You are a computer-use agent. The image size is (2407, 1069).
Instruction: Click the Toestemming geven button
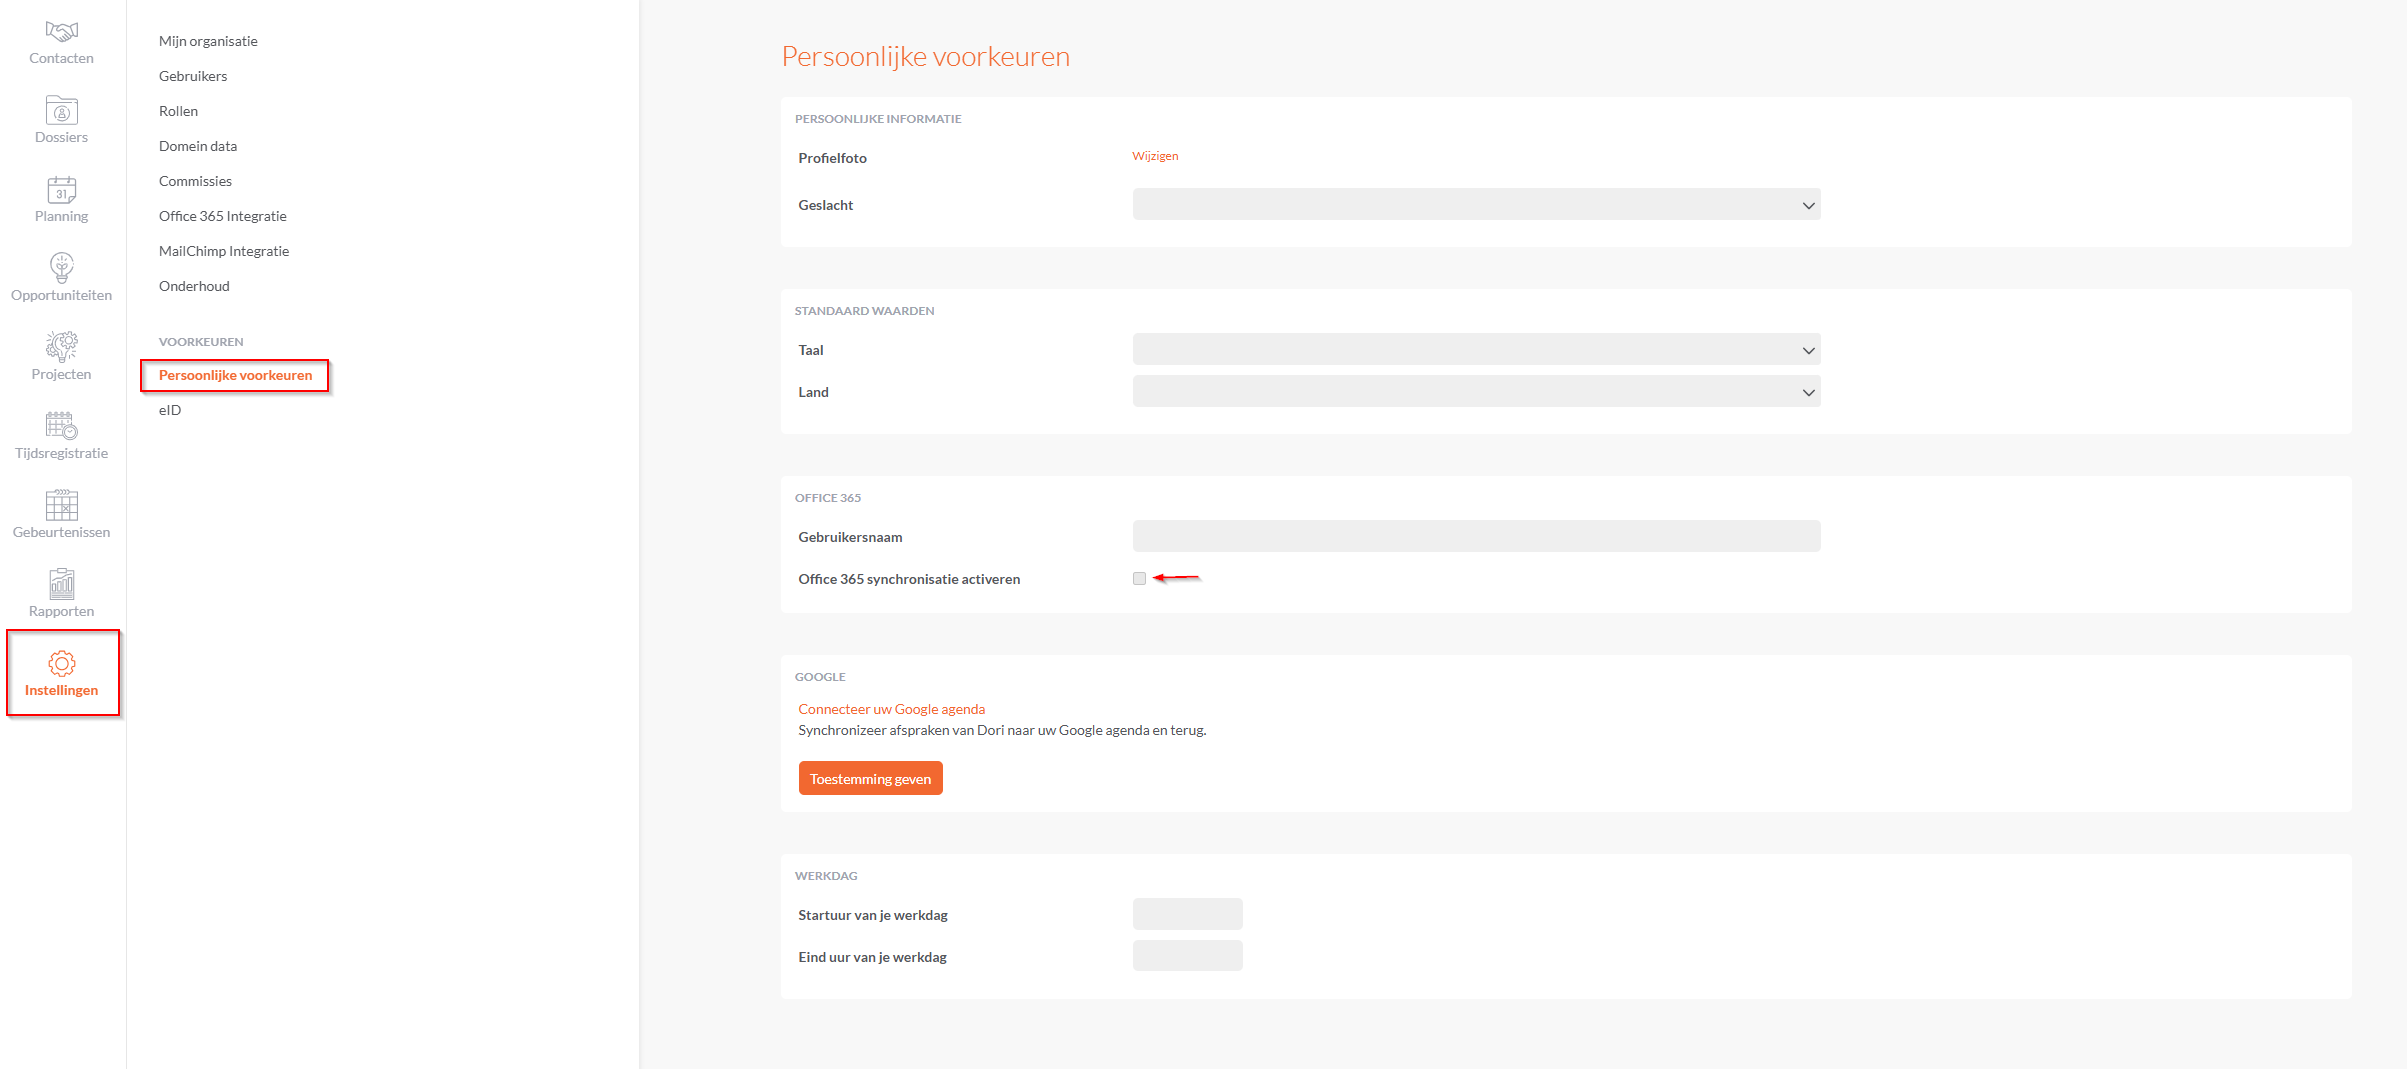click(x=870, y=779)
